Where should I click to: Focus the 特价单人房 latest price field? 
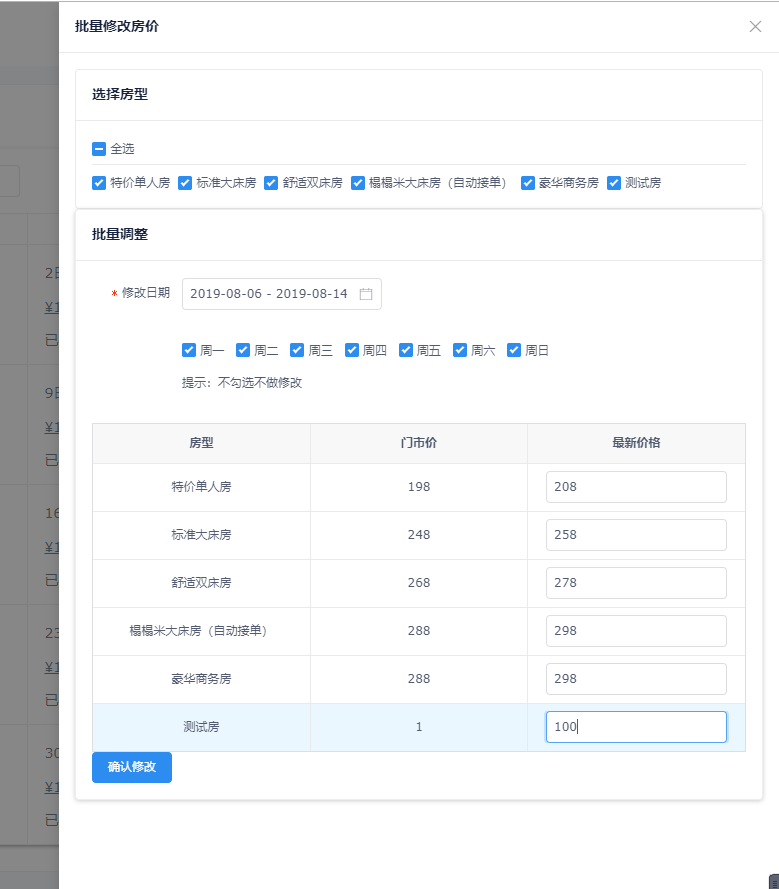coord(636,487)
